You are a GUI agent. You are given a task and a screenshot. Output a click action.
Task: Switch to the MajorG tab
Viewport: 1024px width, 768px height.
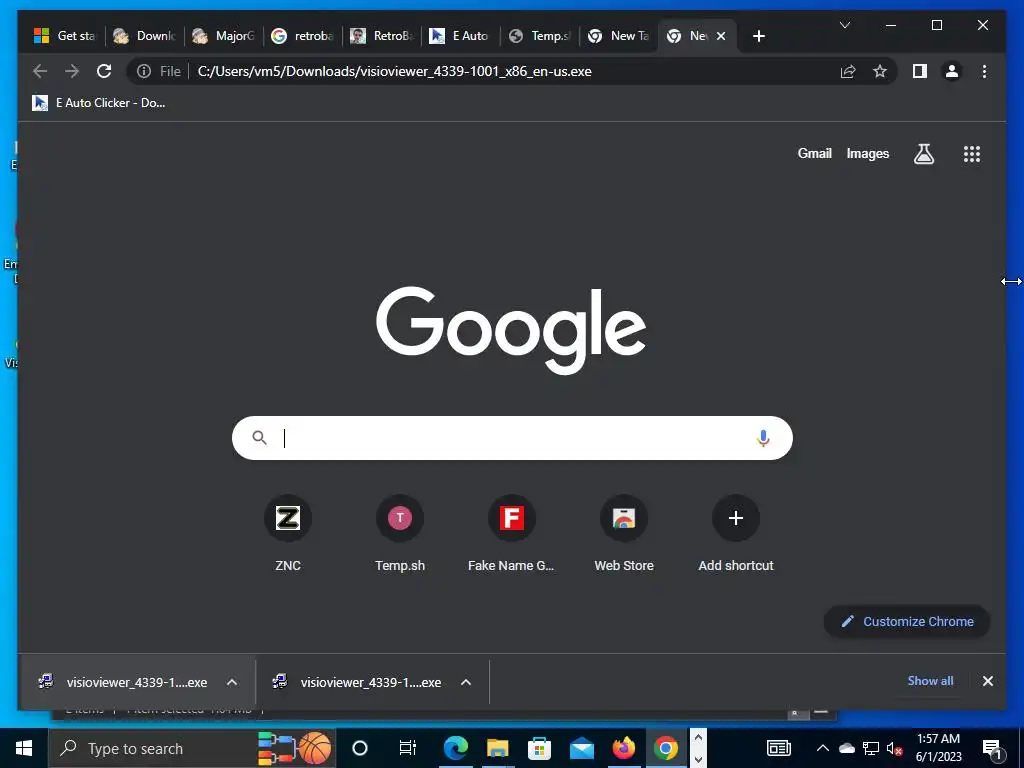tap(223, 36)
